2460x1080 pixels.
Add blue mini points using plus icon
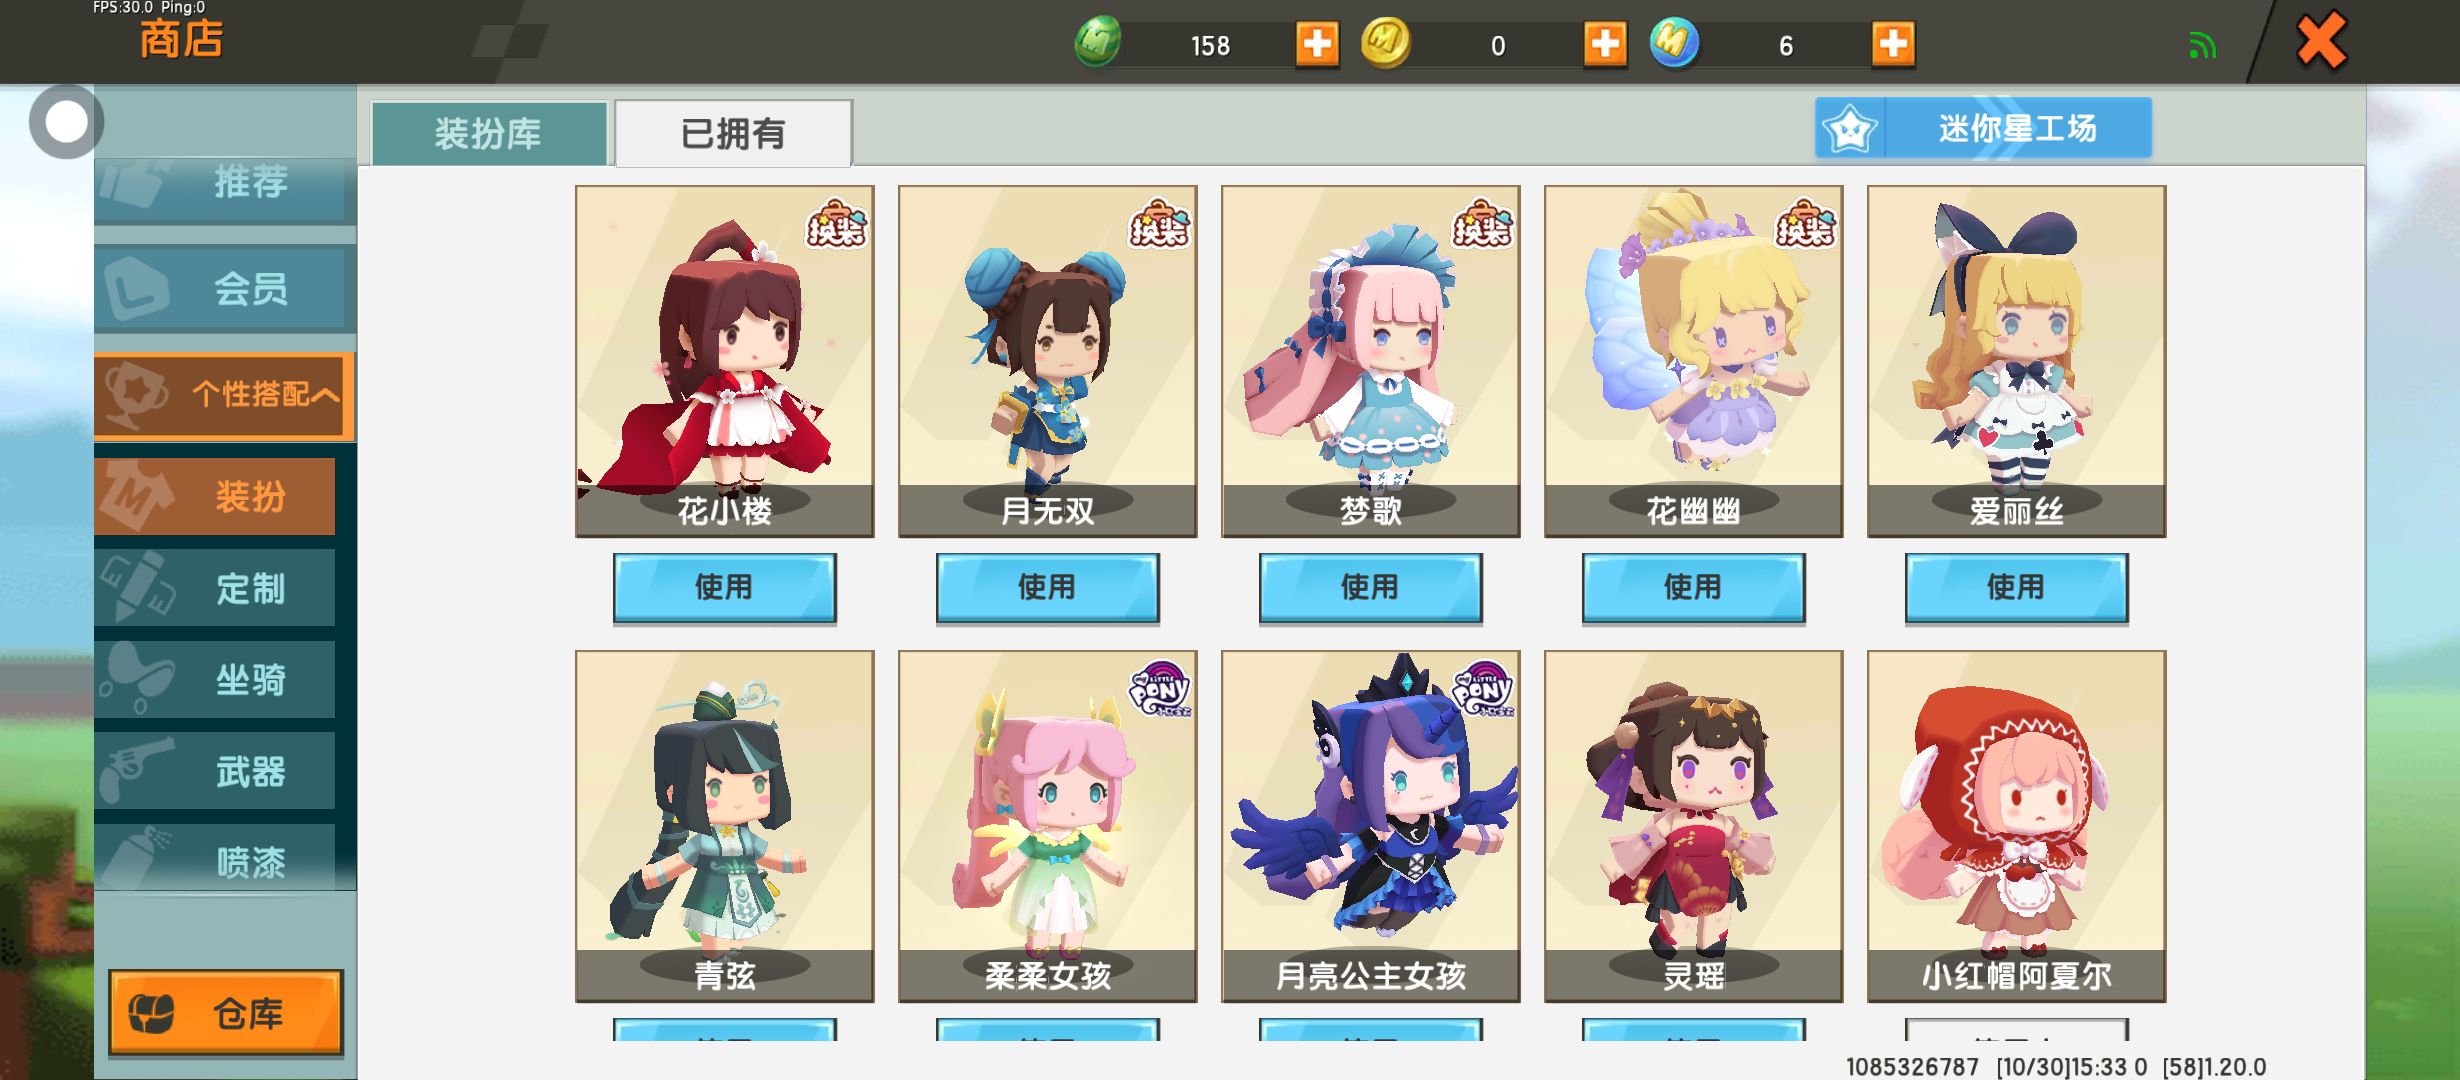click(x=1892, y=44)
